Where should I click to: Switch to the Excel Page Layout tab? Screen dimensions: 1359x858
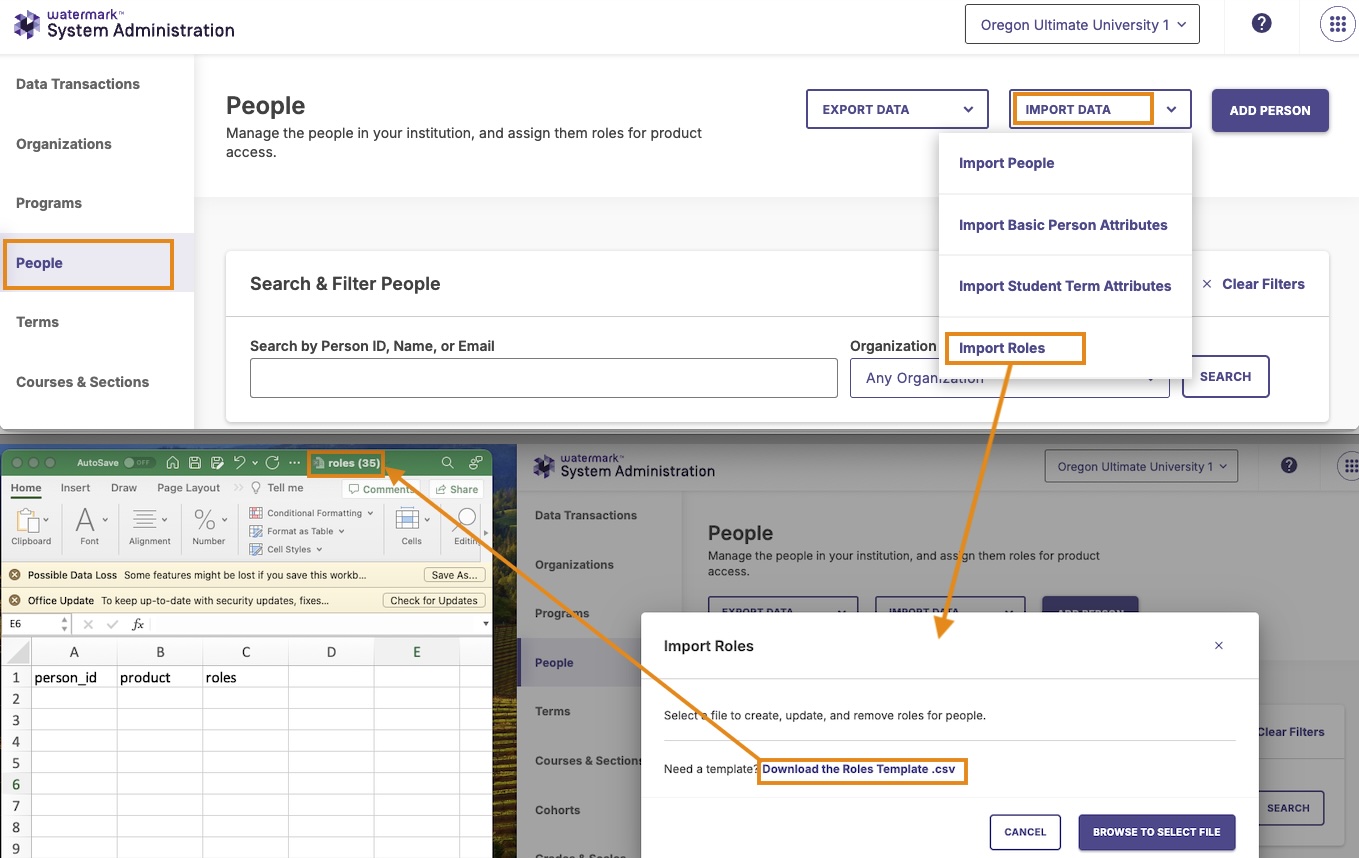click(188, 488)
